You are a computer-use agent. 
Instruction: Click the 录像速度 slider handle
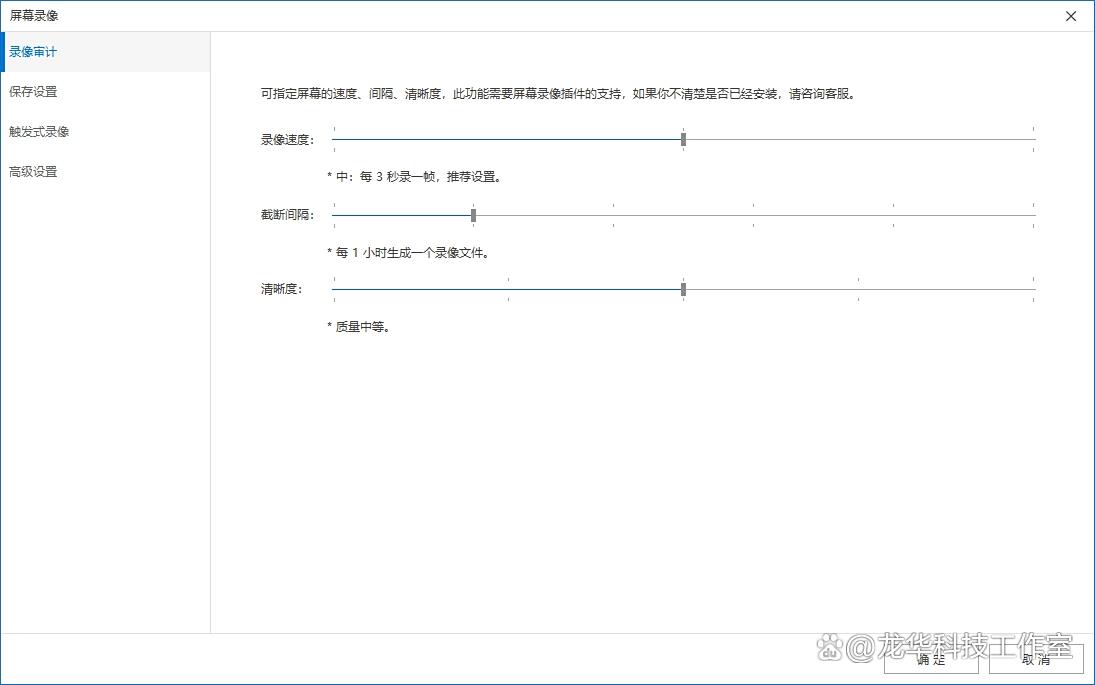click(684, 140)
